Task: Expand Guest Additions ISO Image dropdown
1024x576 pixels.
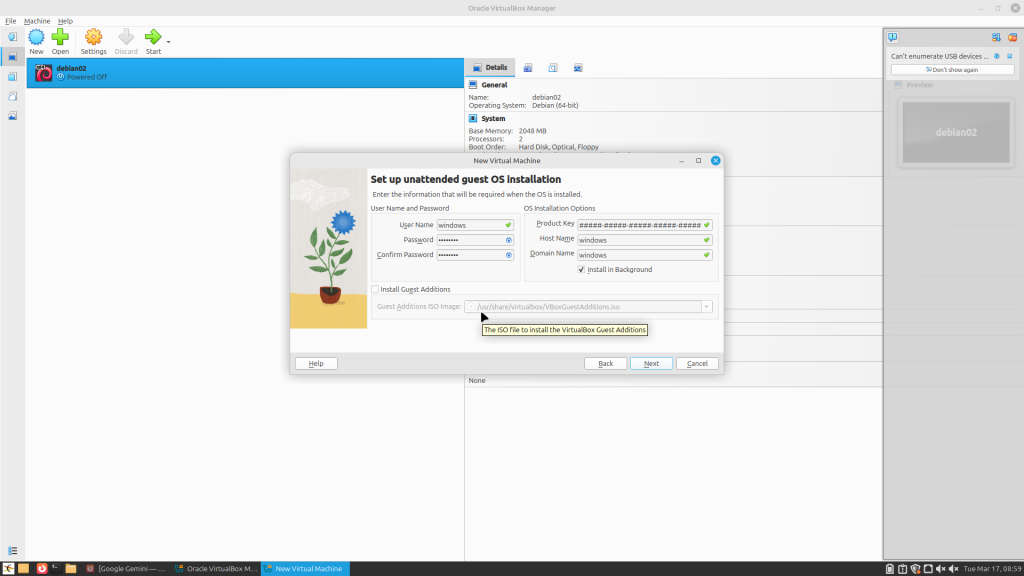Action: (x=707, y=306)
